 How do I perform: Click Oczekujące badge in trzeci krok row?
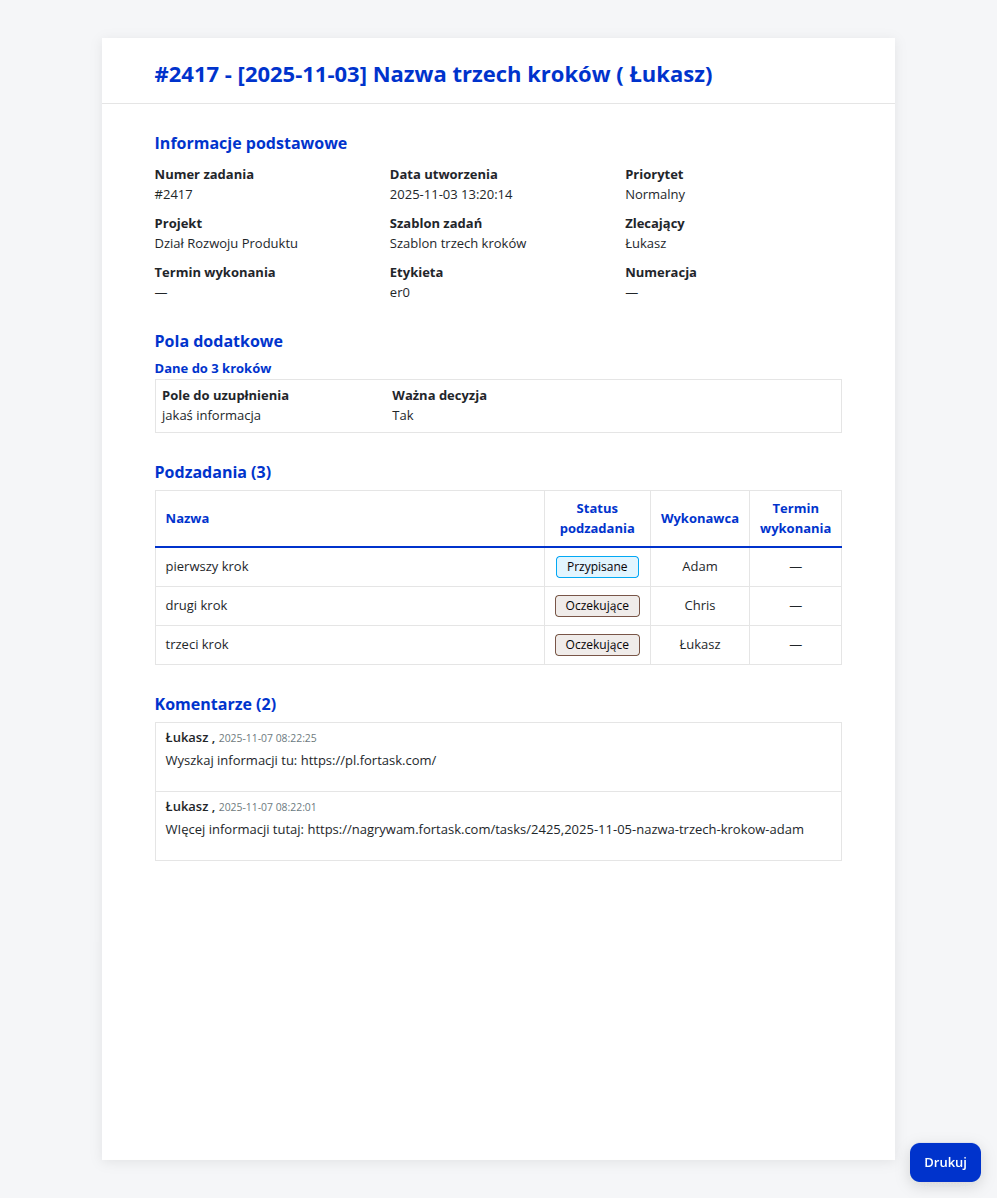pyautogui.click(x=597, y=645)
